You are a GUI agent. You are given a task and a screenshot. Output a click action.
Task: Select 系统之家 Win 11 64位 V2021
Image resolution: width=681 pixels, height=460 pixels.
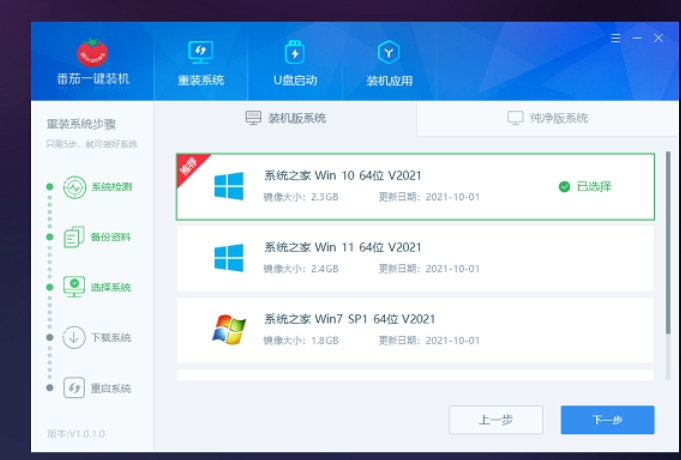pos(415,258)
